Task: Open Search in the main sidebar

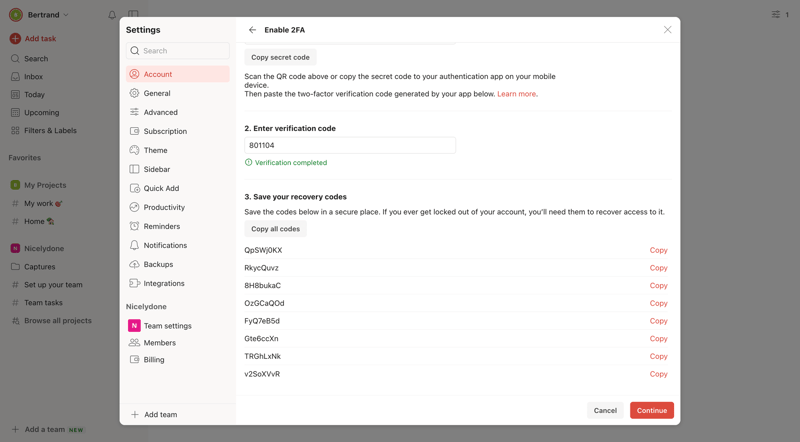Action: pyautogui.click(x=36, y=59)
